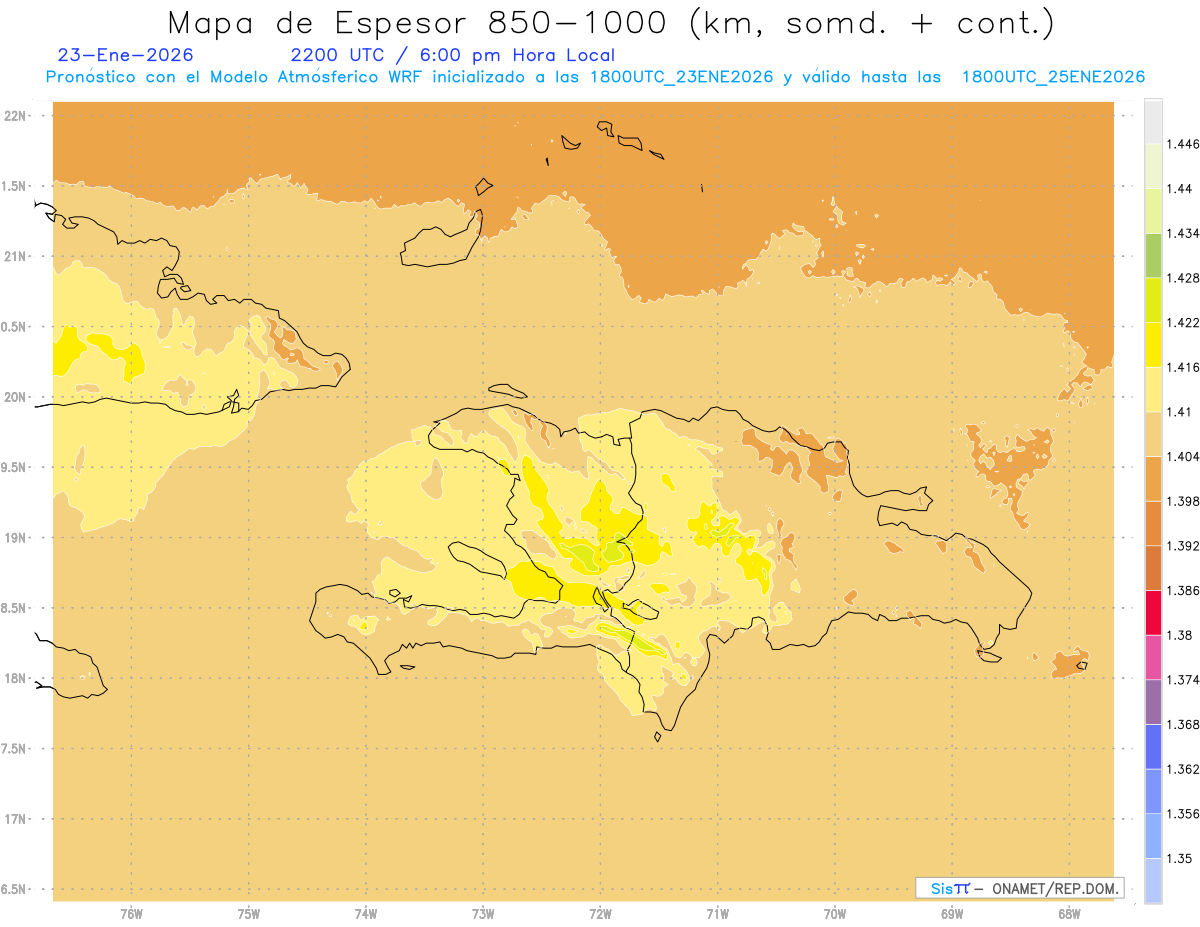
Task: Pick the dark orange legend swatch between 1.386 and 1.392
Action: tap(1153, 568)
